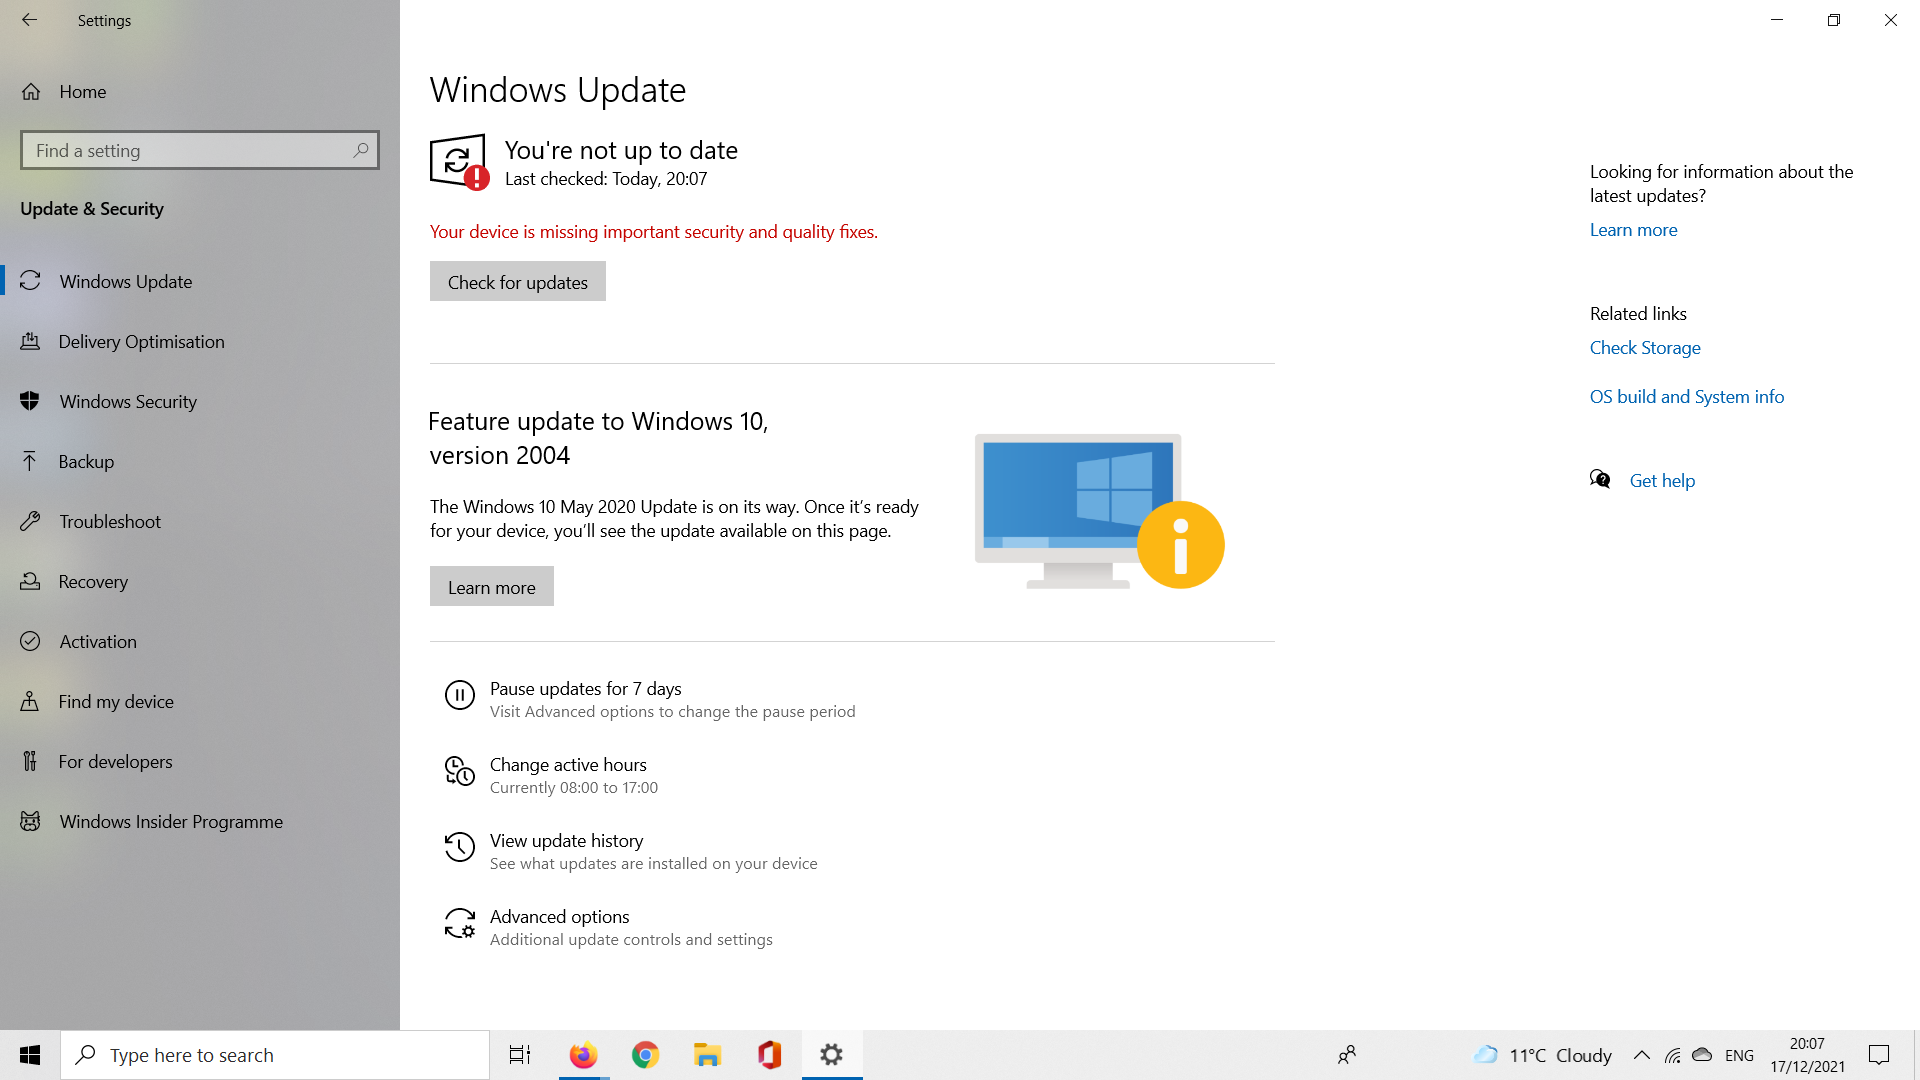
Task: Click the Find a setting search box
Action: tap(190, 151)
